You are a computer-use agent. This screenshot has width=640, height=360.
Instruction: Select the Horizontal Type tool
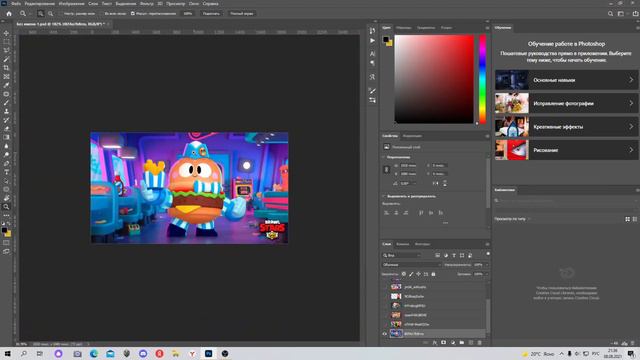pos(6,172)
